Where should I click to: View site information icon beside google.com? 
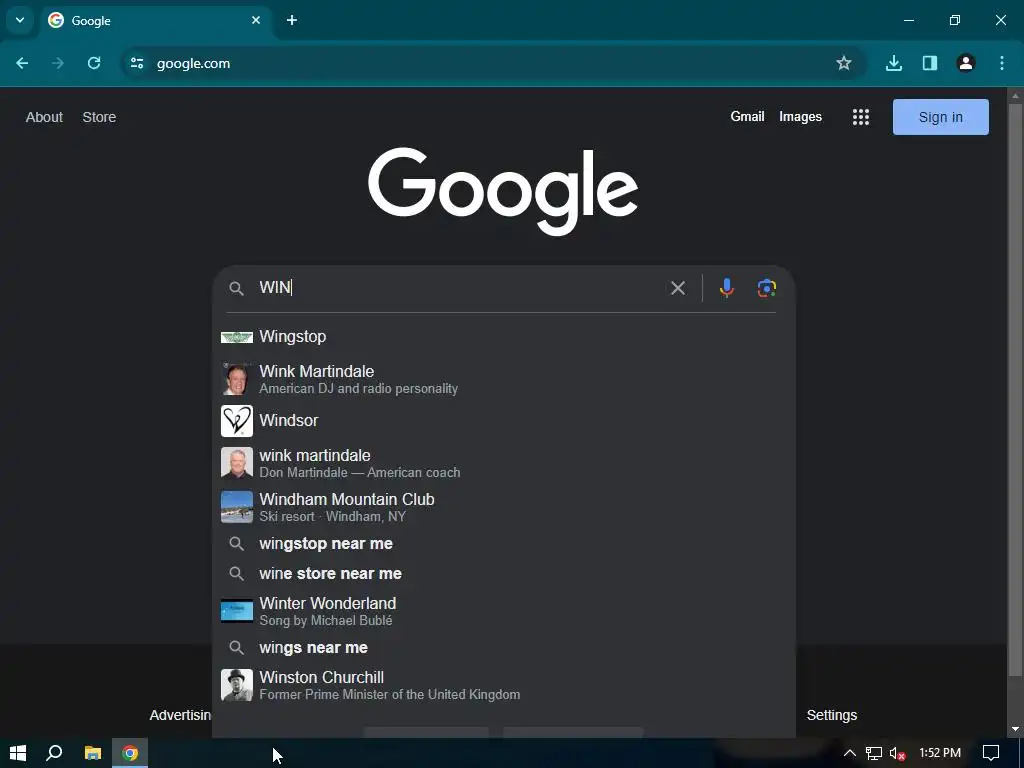[x=136, y=63]
